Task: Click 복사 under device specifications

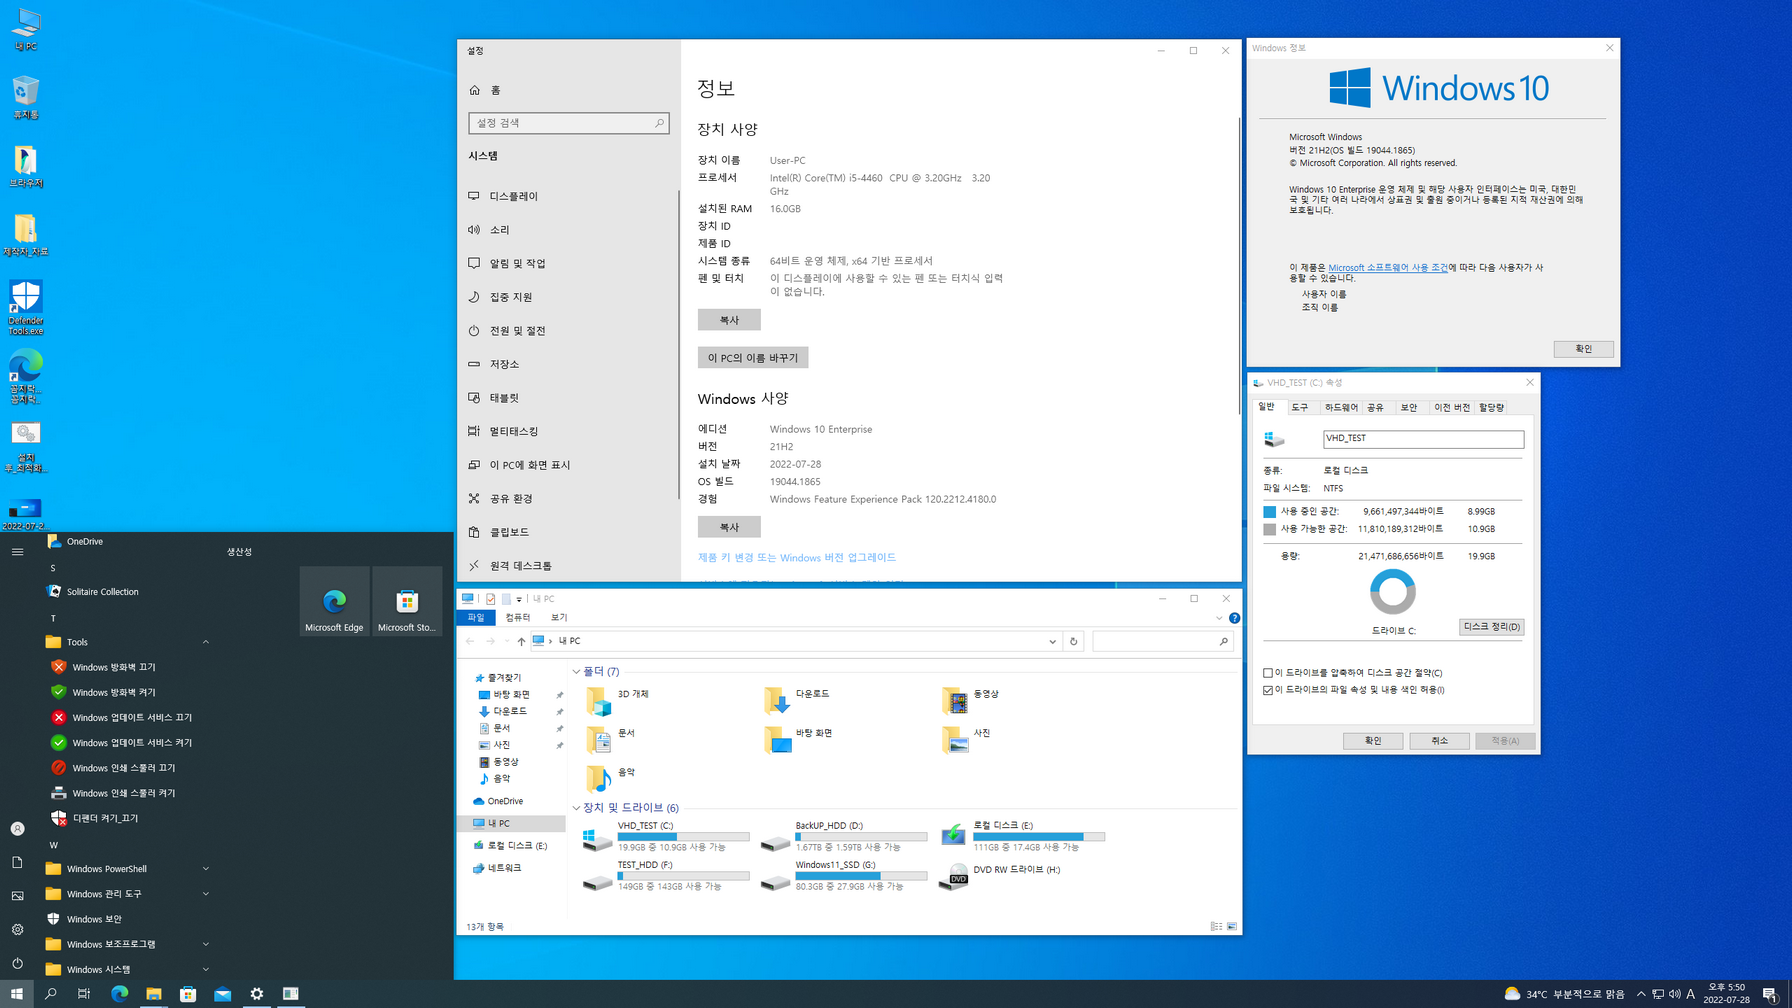Action: [x=729, y=320]
